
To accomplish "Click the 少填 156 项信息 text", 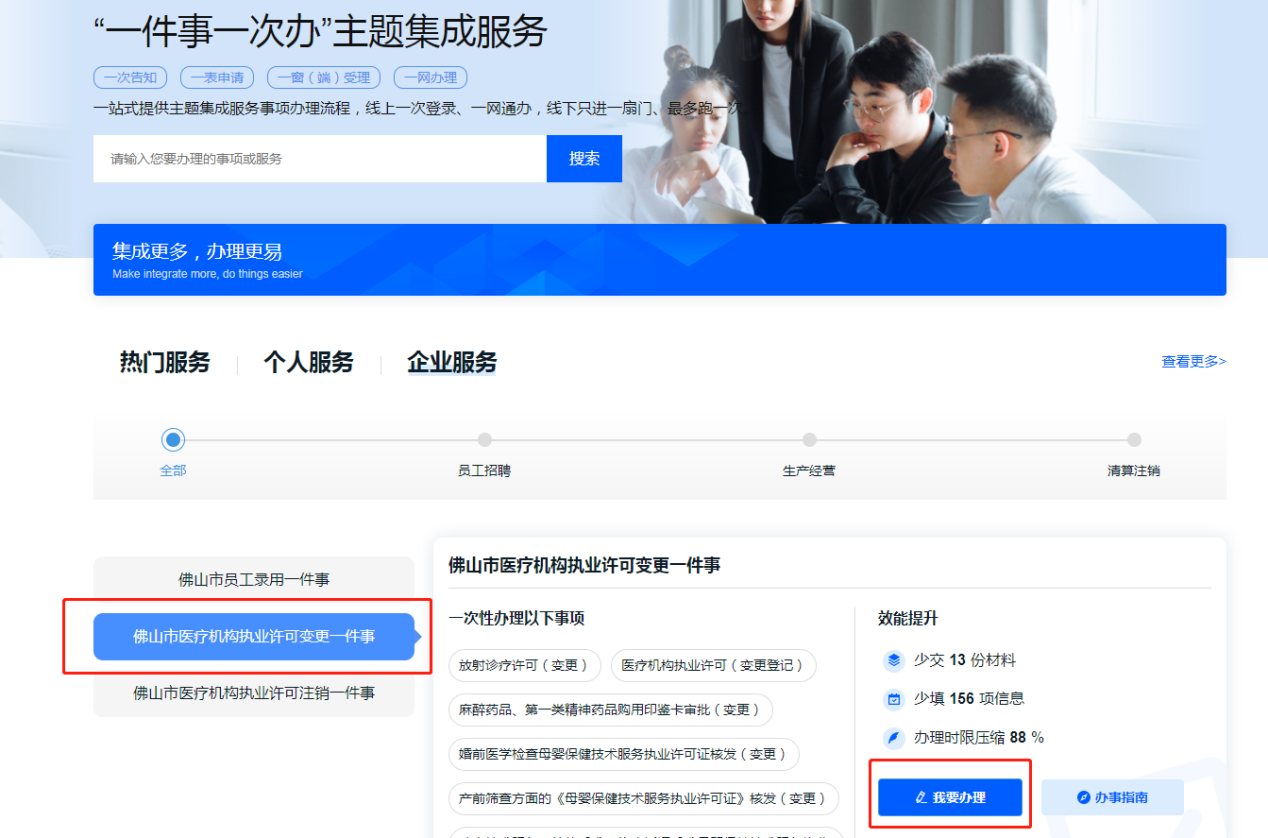I will [969, 699].
